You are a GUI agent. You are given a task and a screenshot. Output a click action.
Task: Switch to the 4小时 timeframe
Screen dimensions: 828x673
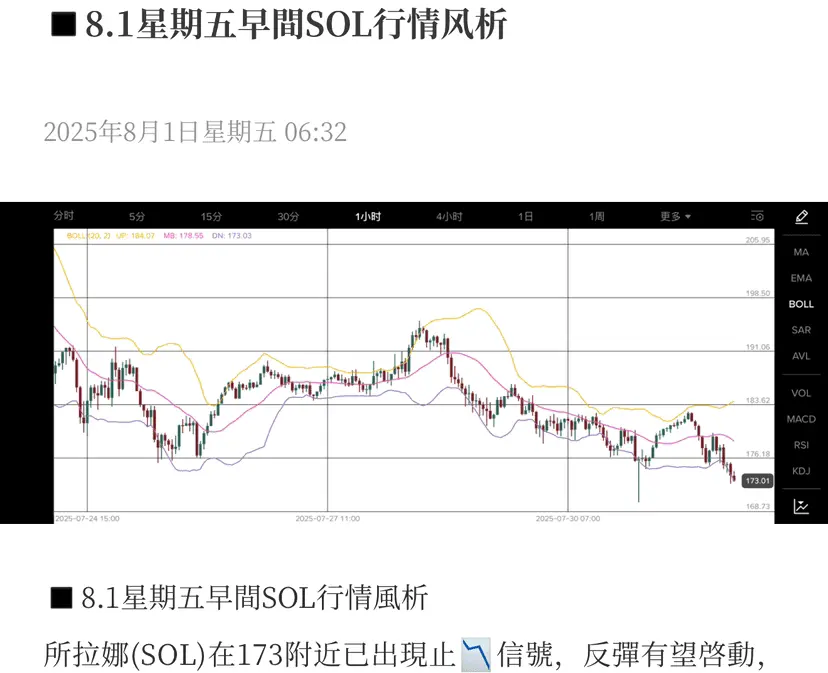pos(449,217)
